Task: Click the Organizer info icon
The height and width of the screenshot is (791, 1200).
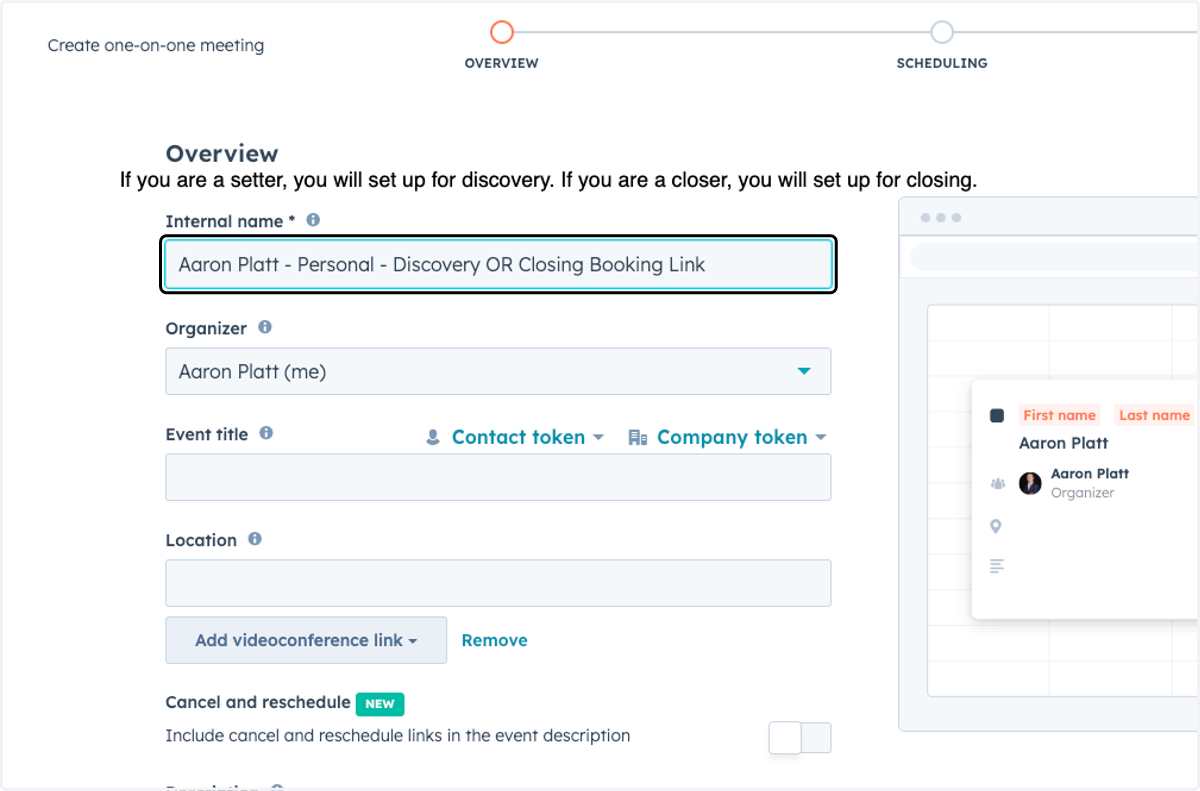Action: coord(265,327)
